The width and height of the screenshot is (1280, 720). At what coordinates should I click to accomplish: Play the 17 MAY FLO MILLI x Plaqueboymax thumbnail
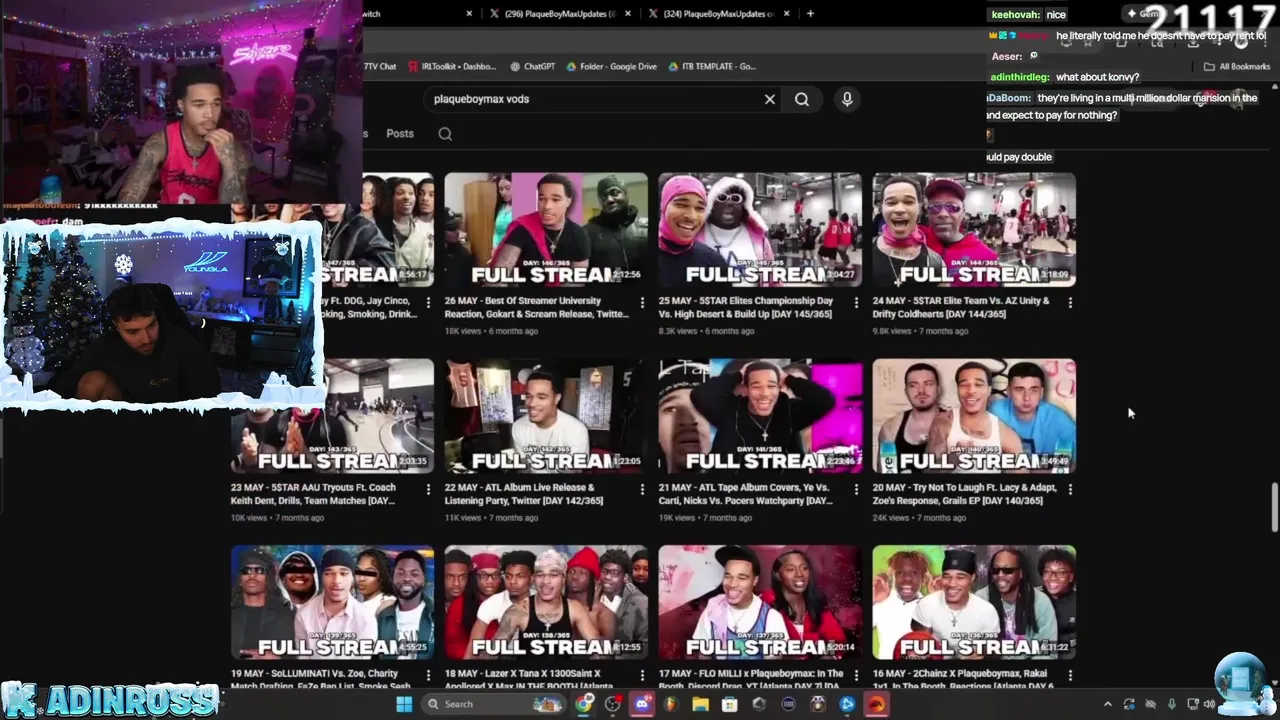760,602
